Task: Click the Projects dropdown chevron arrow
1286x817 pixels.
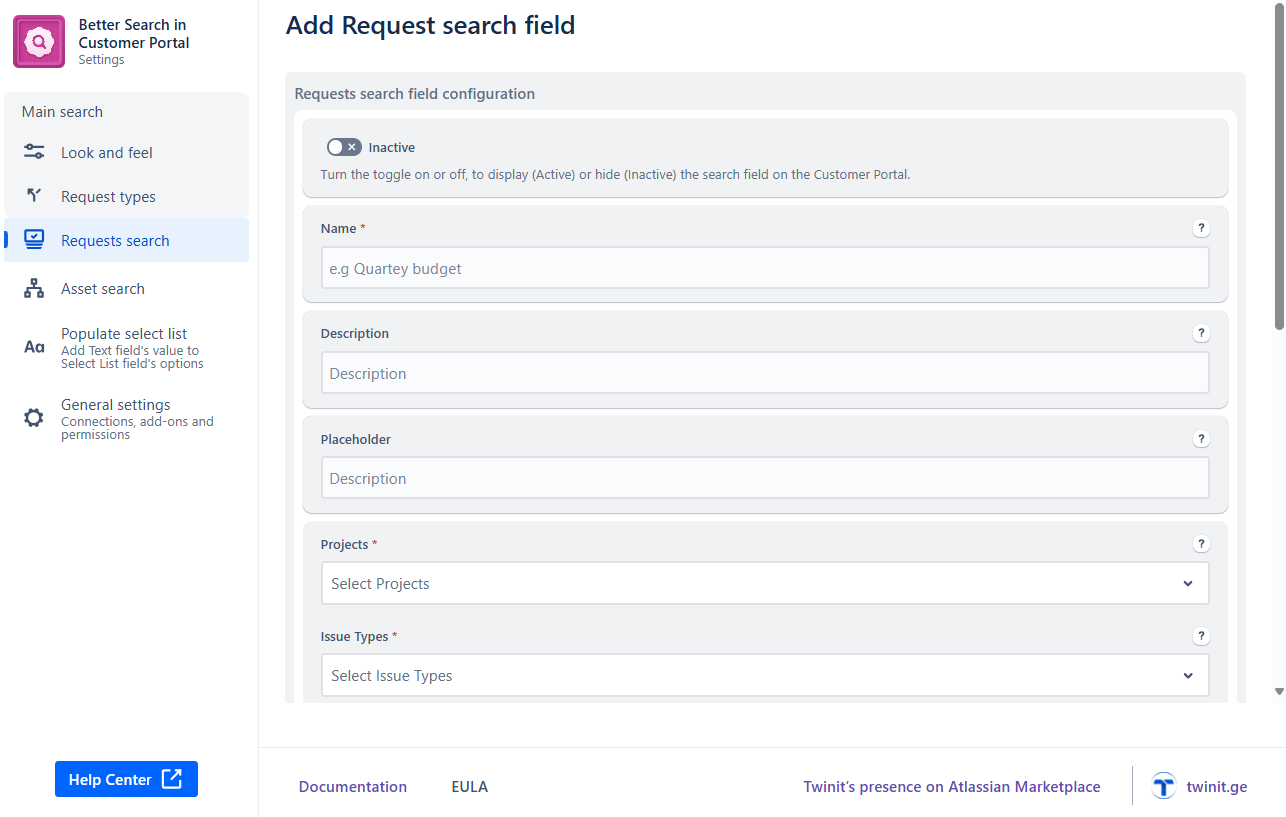Action: point(1188,583)
